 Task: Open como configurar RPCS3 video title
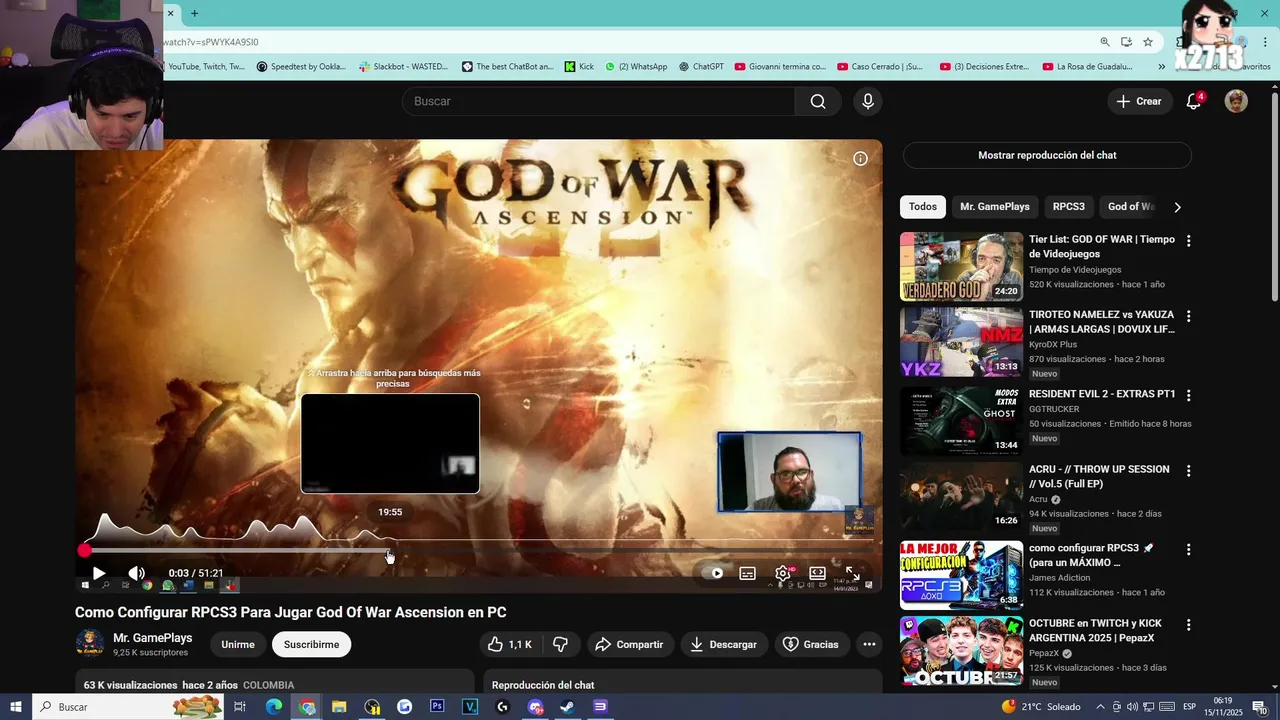[1091, 555]
